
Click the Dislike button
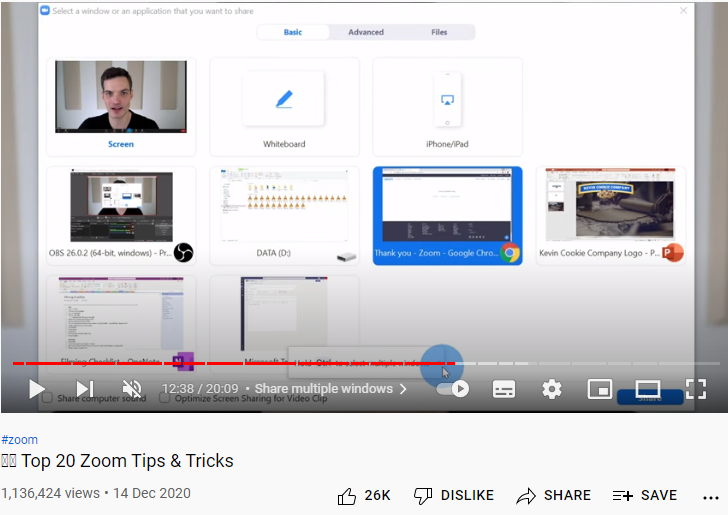pyautogui.click(x=454, y=495)
